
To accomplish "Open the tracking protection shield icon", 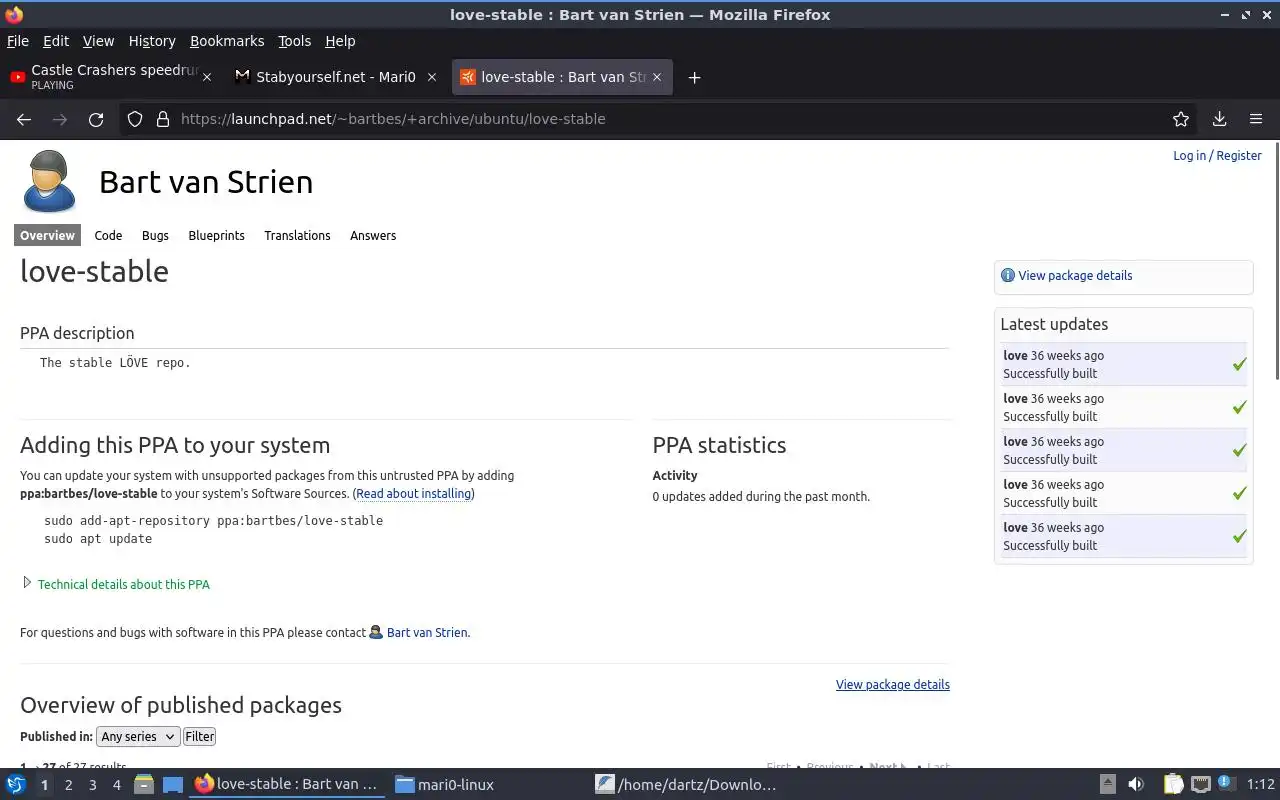I will pos(135,119).
